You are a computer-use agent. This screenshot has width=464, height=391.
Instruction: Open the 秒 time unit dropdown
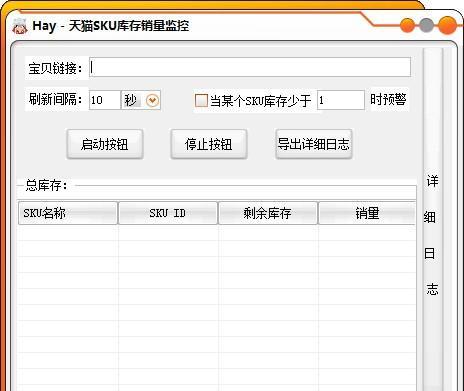152,100
